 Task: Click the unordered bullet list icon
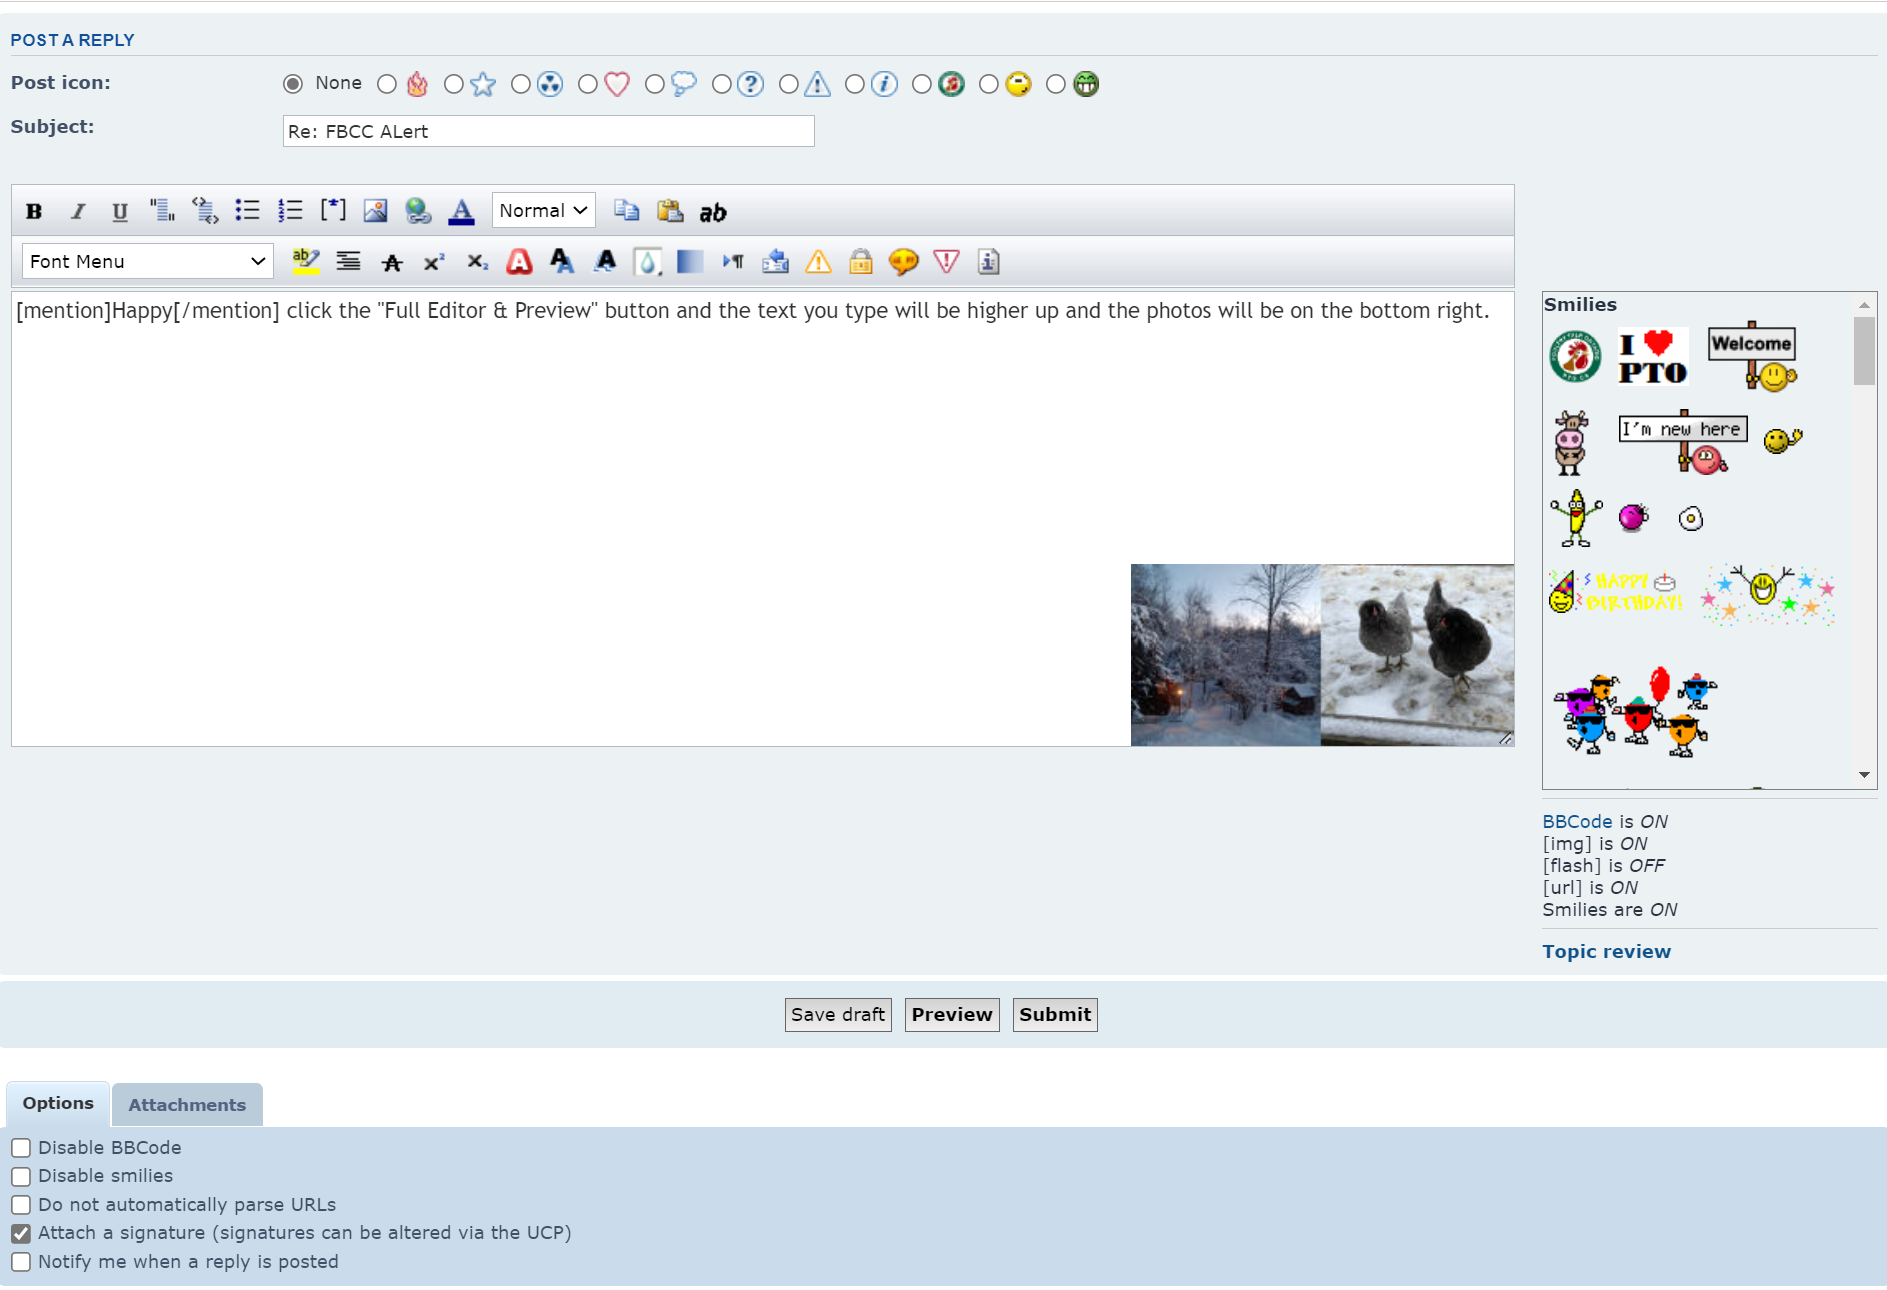(x=247, y=211)
